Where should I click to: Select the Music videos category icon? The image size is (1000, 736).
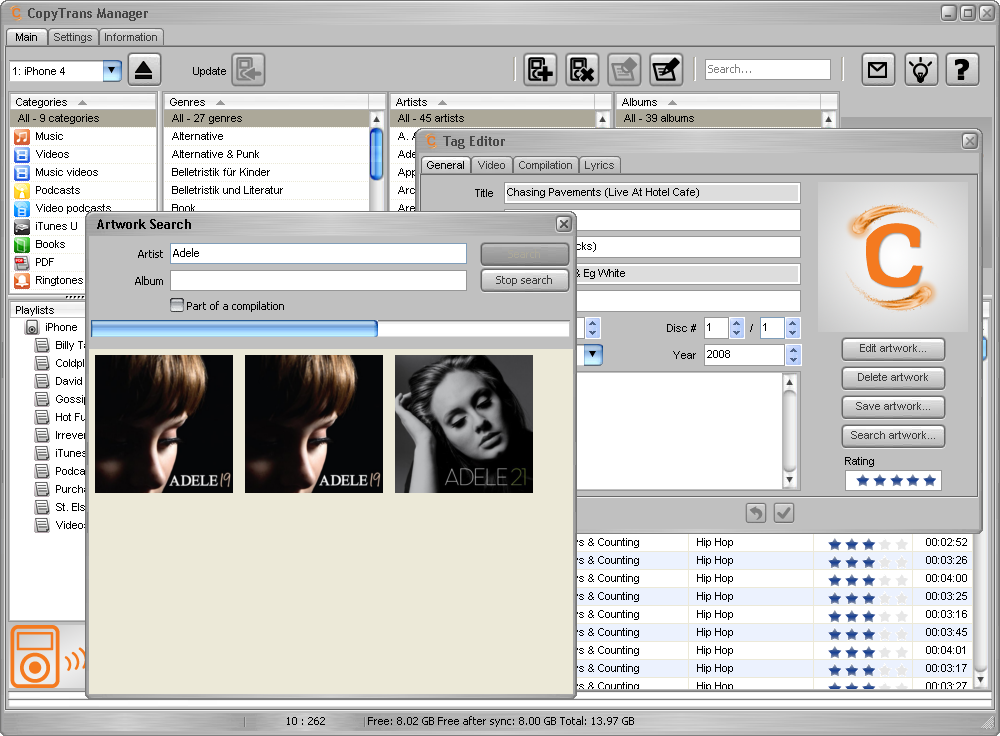[22, 172]
